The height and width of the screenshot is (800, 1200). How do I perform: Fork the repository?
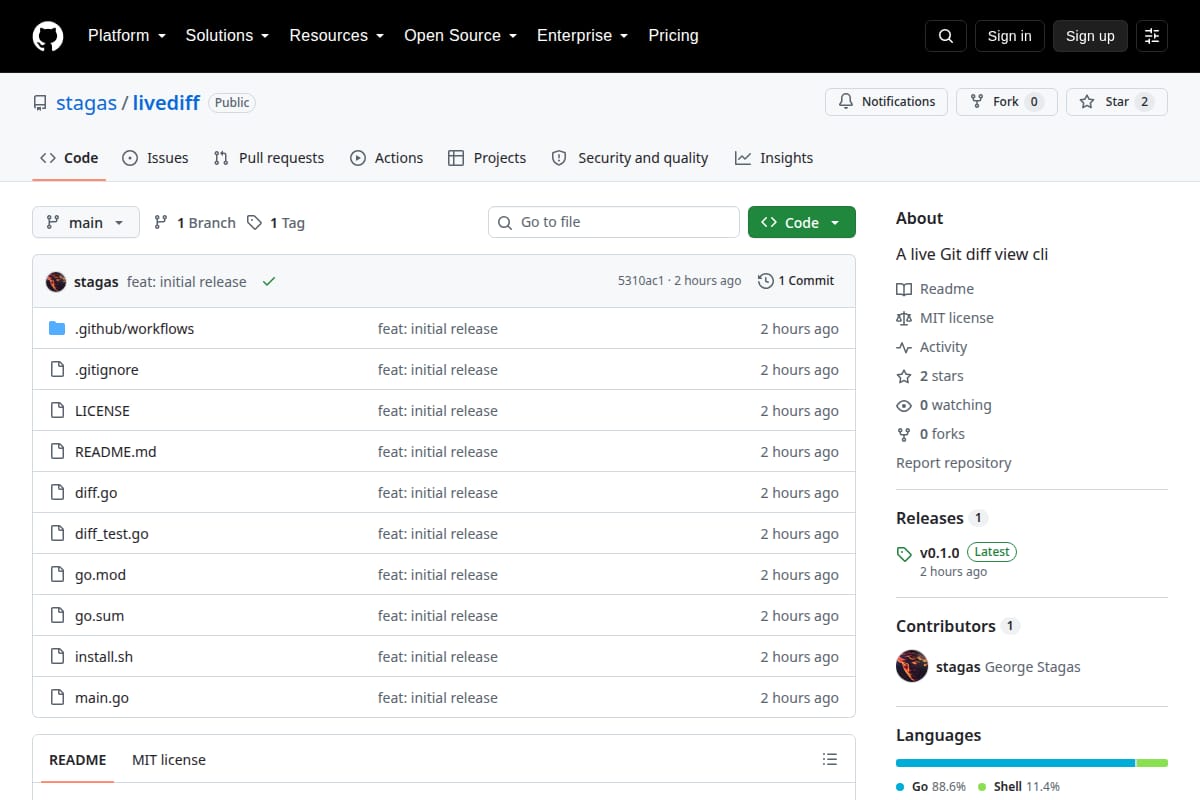pyautogui.click(x=1006, y=102)
